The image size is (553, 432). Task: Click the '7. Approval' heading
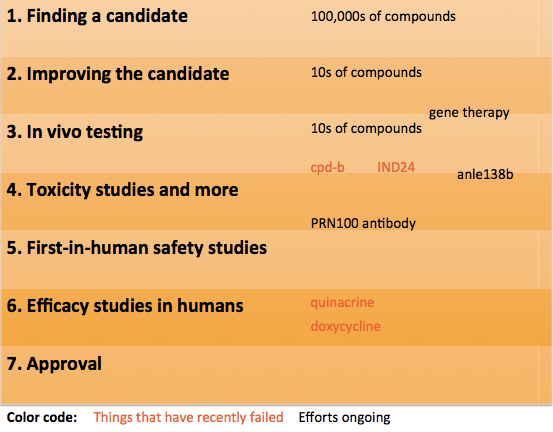coord(54,364)
